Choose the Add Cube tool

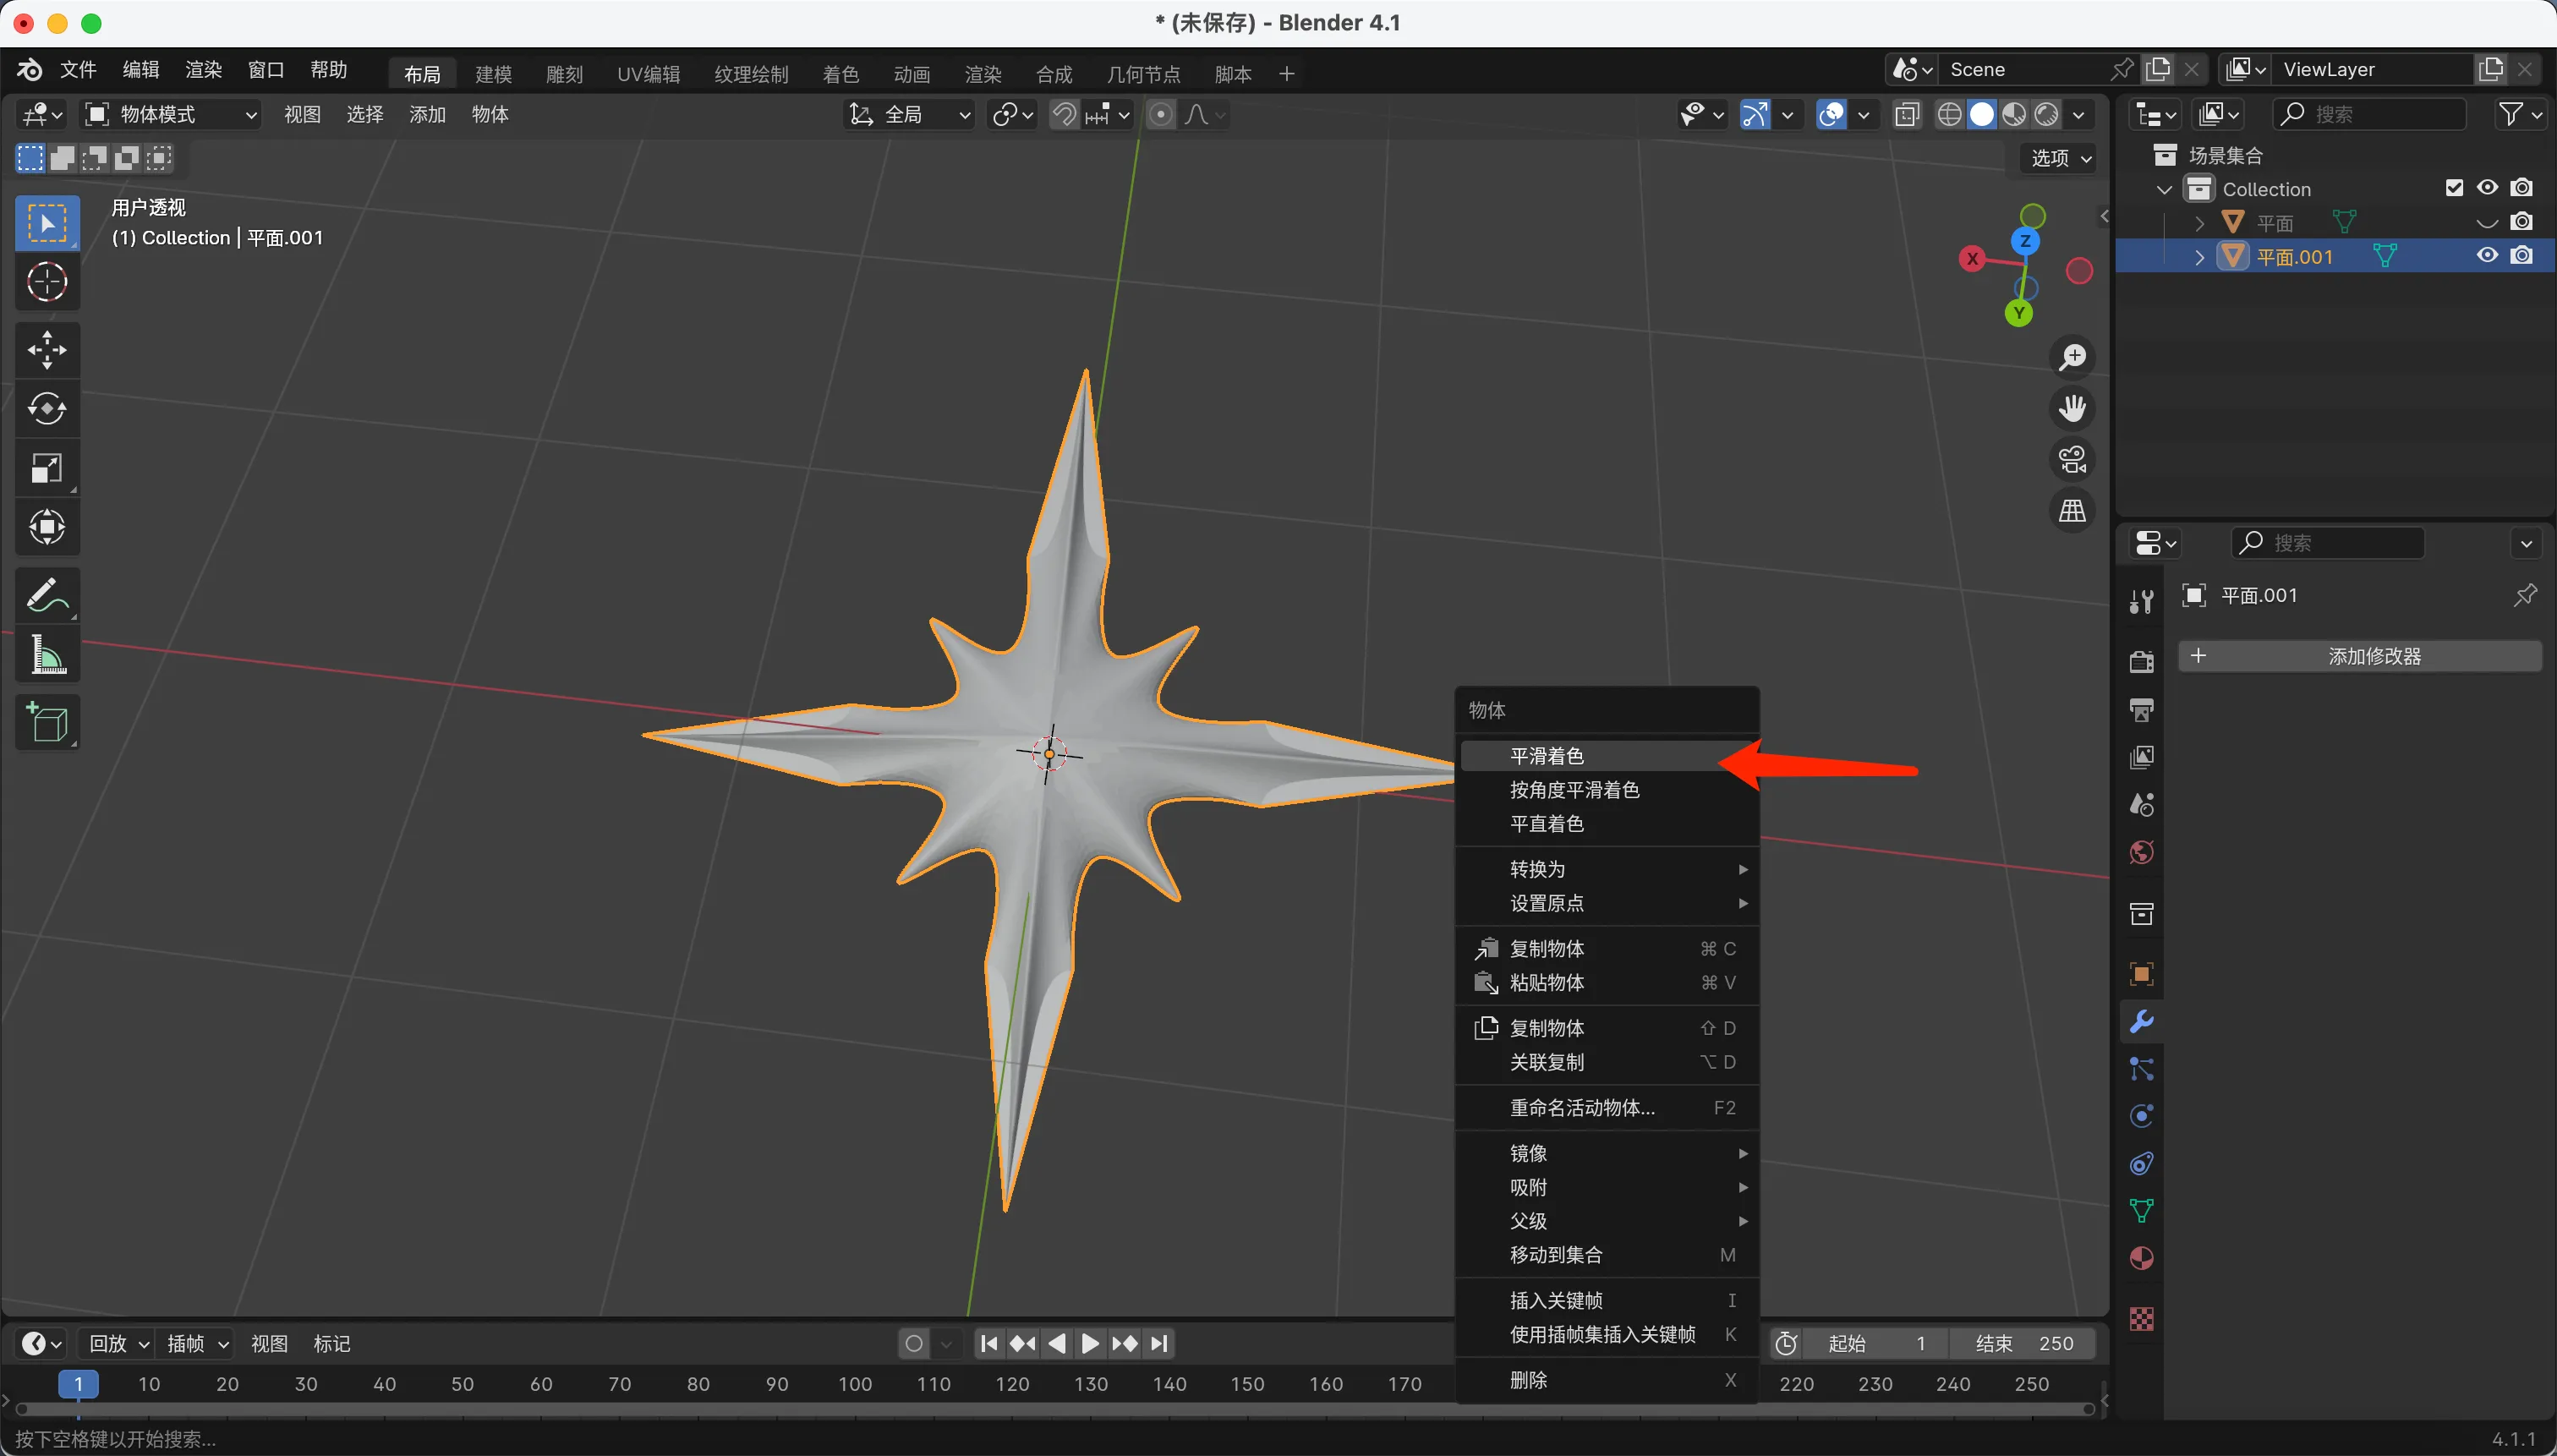47,722
